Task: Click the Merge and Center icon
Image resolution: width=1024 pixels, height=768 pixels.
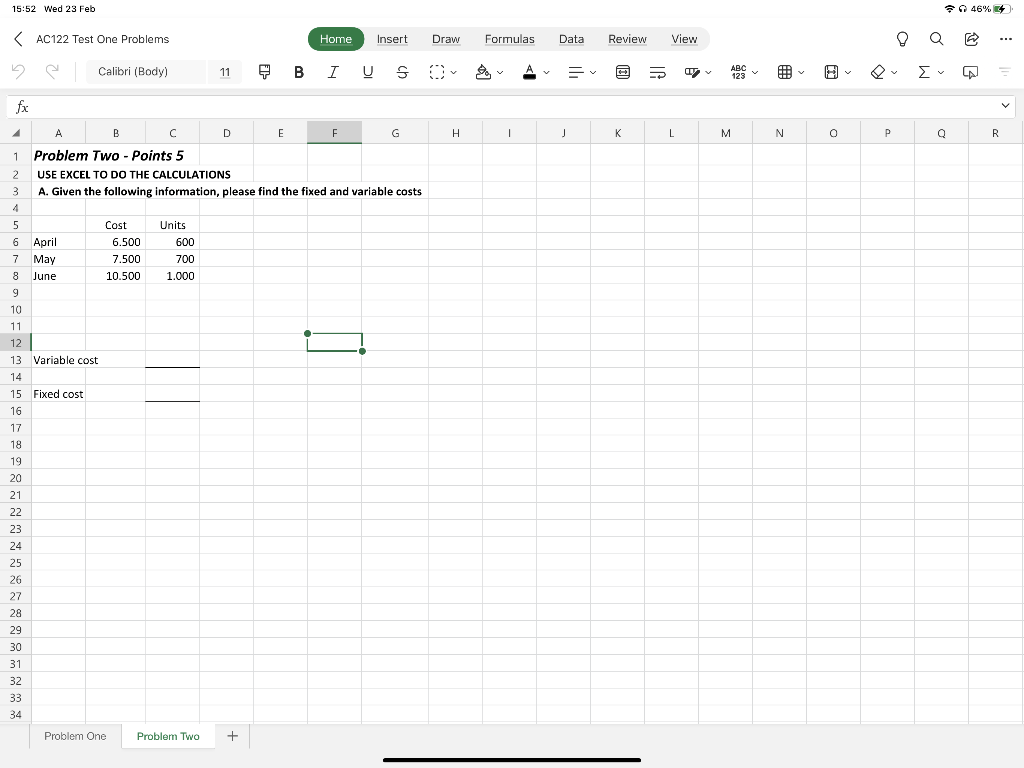Action: pyautogui.click(x=623, y=72)
